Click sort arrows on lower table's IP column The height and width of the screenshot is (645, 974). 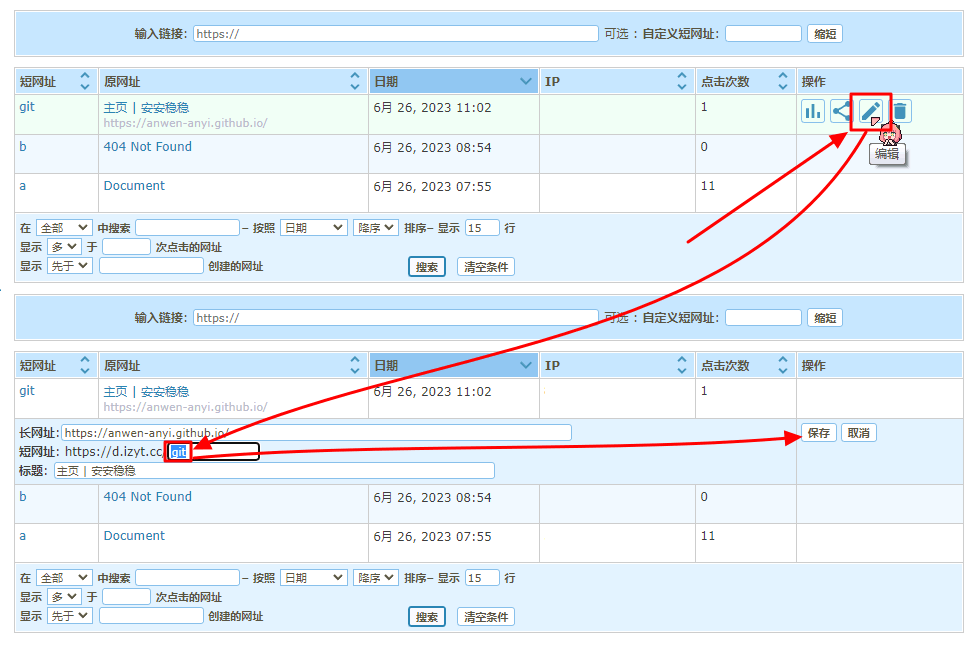(682, 365)
